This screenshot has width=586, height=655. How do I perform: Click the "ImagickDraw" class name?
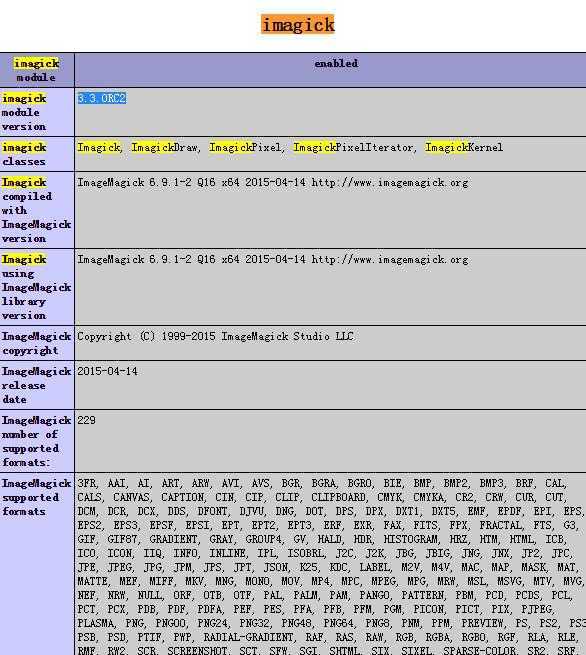click(165, 147)
